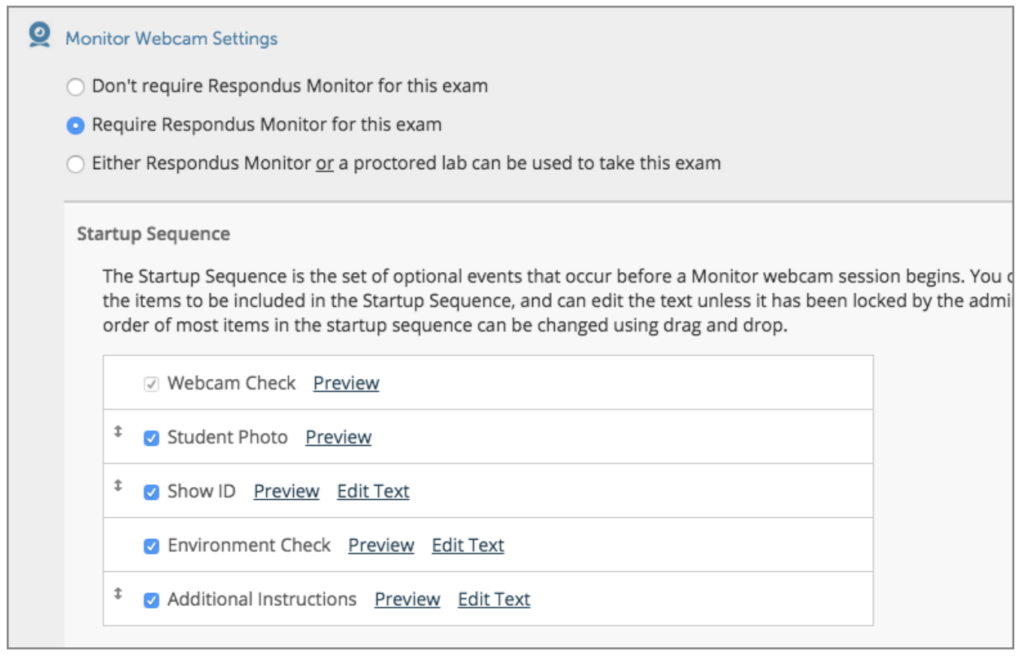Preview the Webcam Check step
Screen dimensions: 1024x657
[346, 382]
